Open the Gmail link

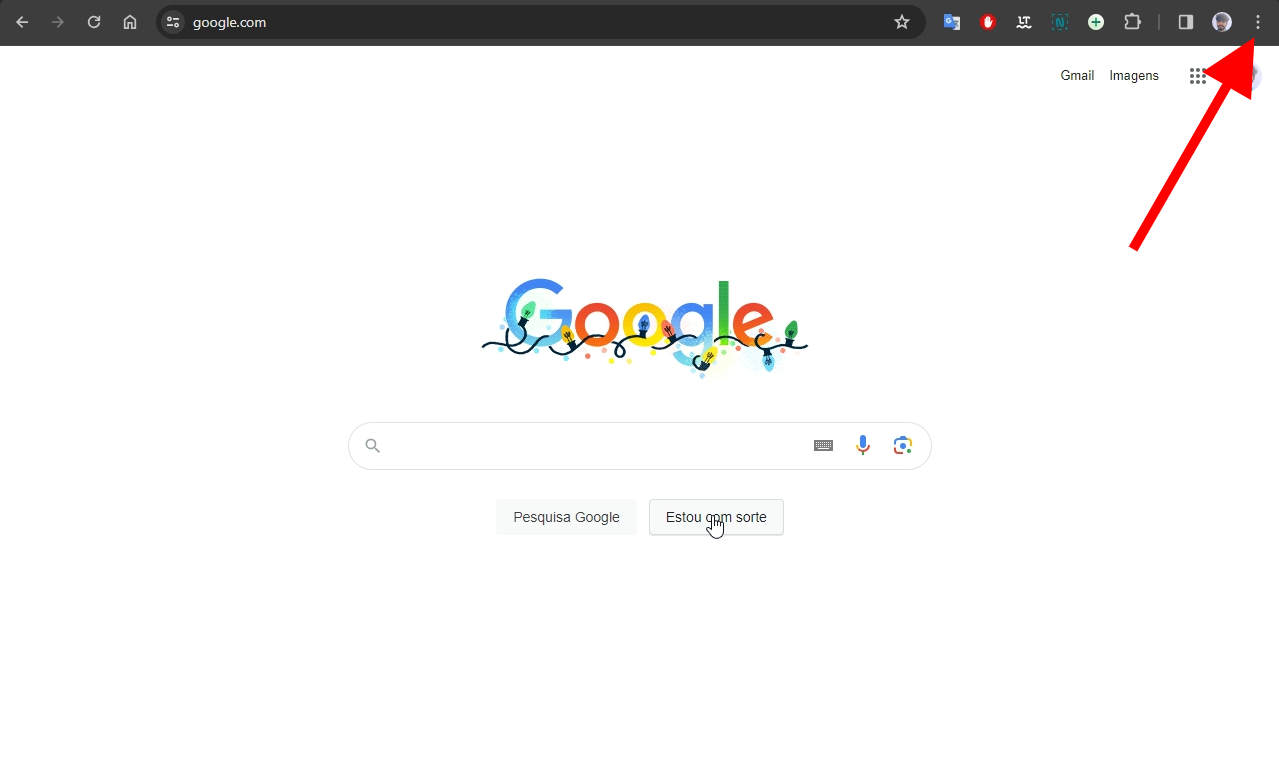tap(1077, 76)
